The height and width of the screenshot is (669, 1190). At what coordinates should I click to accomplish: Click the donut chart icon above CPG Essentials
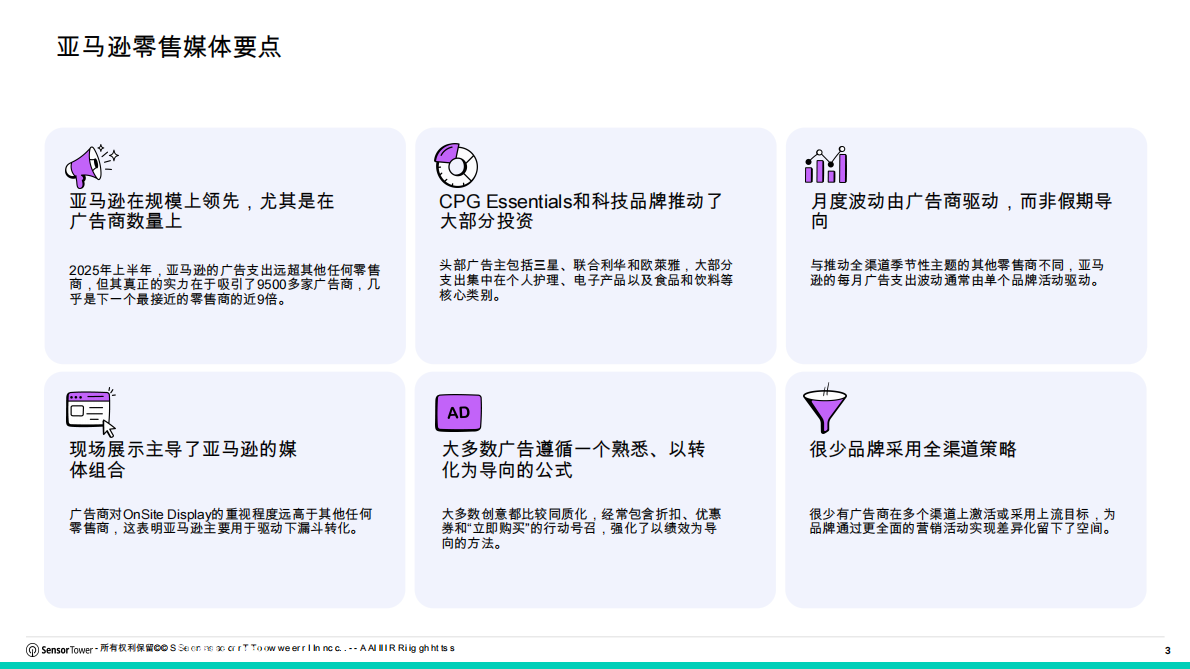(x=456, y=165)
